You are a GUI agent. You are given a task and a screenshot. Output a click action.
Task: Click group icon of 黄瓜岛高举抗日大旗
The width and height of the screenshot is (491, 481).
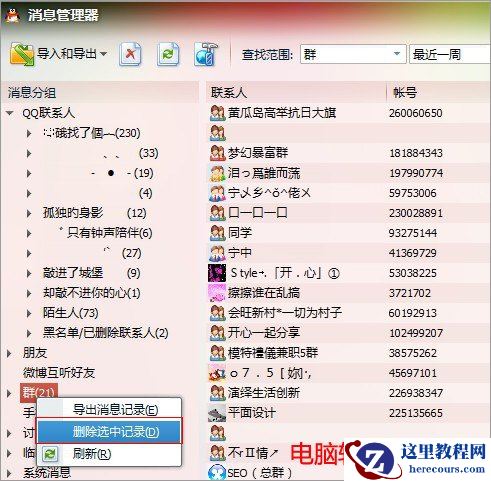pyautogui.click(x=218, y=113)
